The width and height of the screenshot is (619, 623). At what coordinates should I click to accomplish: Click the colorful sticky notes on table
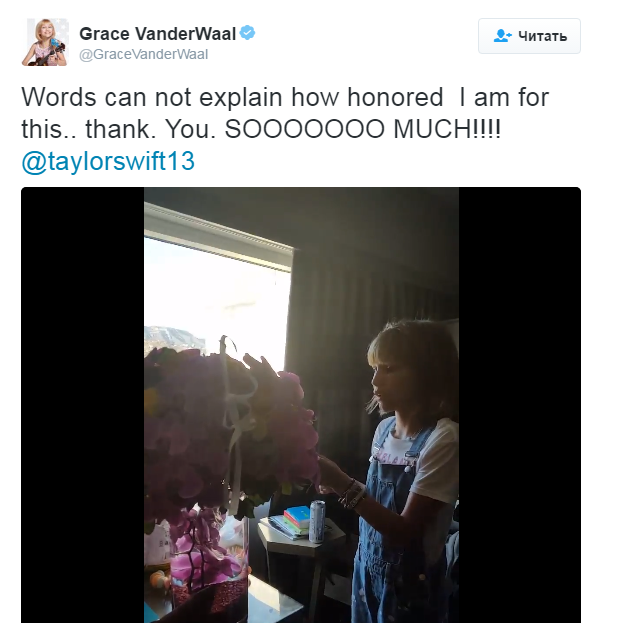pos(294,521)
